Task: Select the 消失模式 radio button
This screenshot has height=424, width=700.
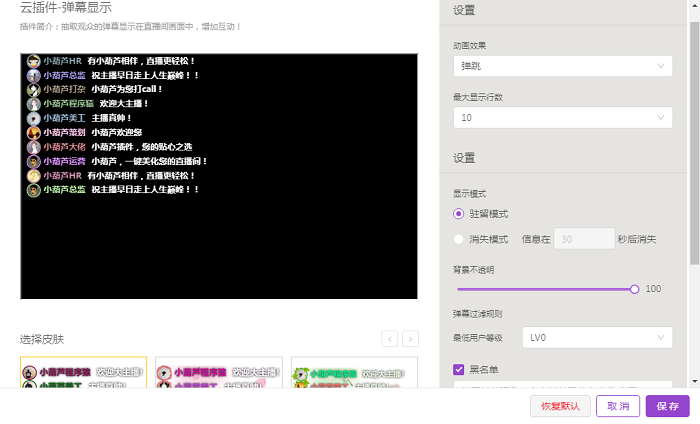Action: pyautogui.click(x=458, y=239)
